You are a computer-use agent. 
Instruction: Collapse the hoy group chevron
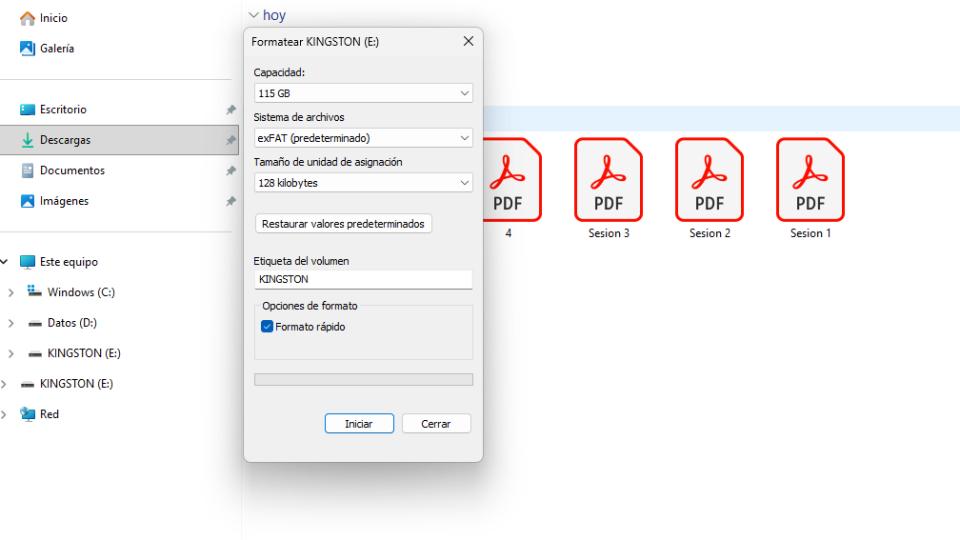point(253,15)
